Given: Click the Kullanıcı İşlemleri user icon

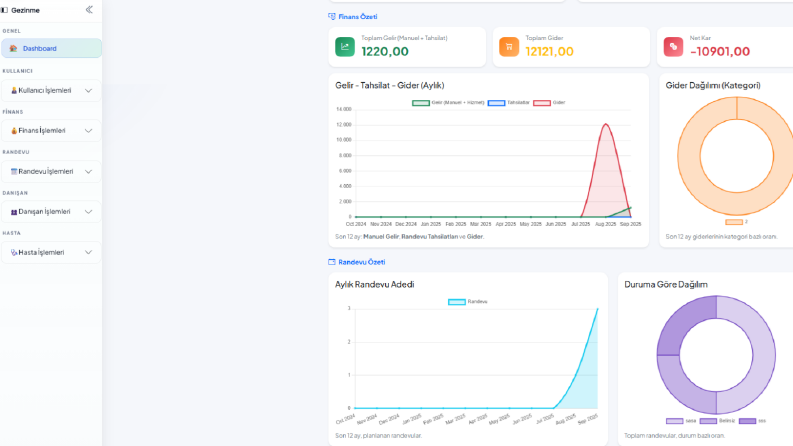Looking at the screenshot, I should tap(14, 91).
